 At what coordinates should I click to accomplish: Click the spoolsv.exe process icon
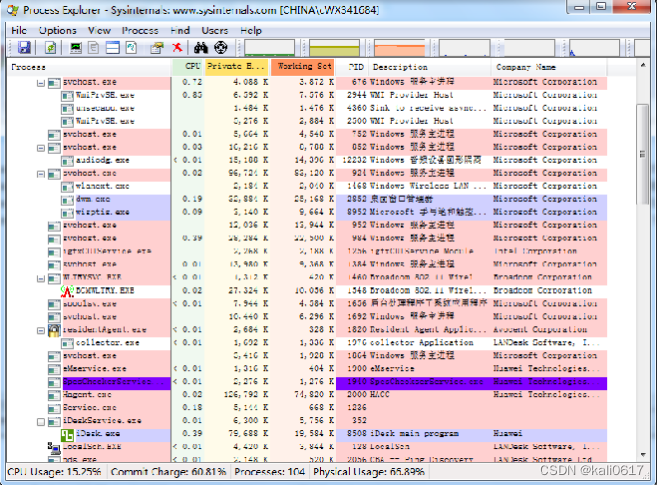point(54,304)
